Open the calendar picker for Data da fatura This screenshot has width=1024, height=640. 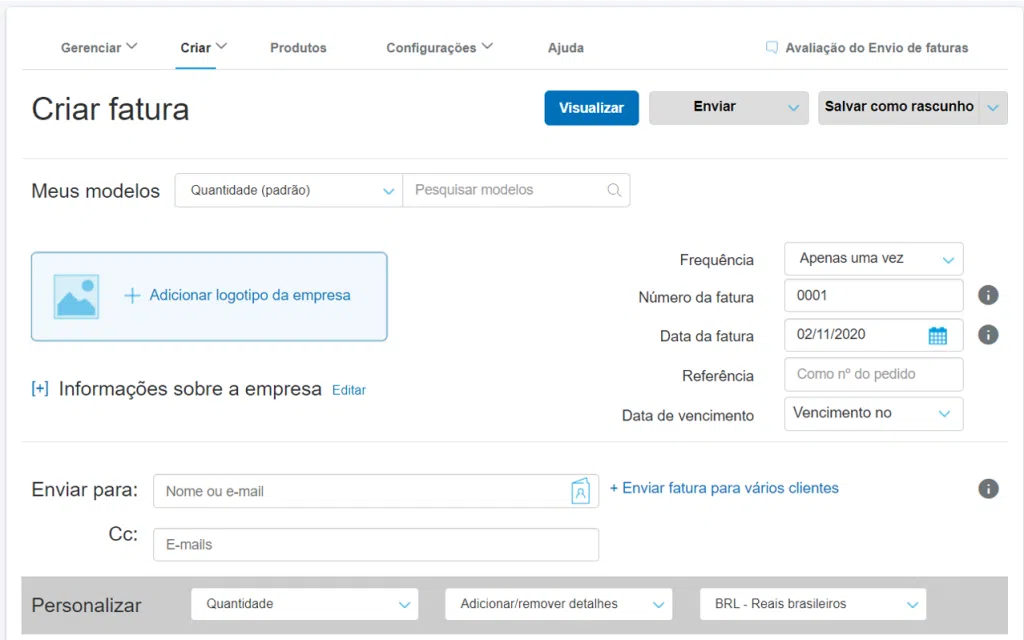click(938, 335)
